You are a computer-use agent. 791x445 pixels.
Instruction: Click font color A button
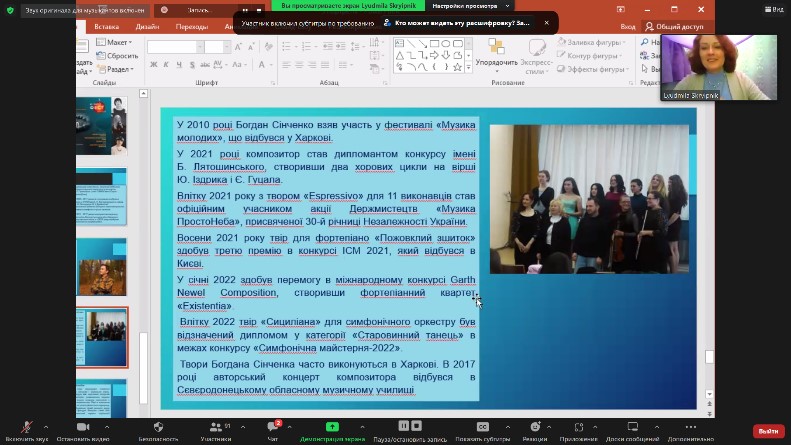(262, 65)
